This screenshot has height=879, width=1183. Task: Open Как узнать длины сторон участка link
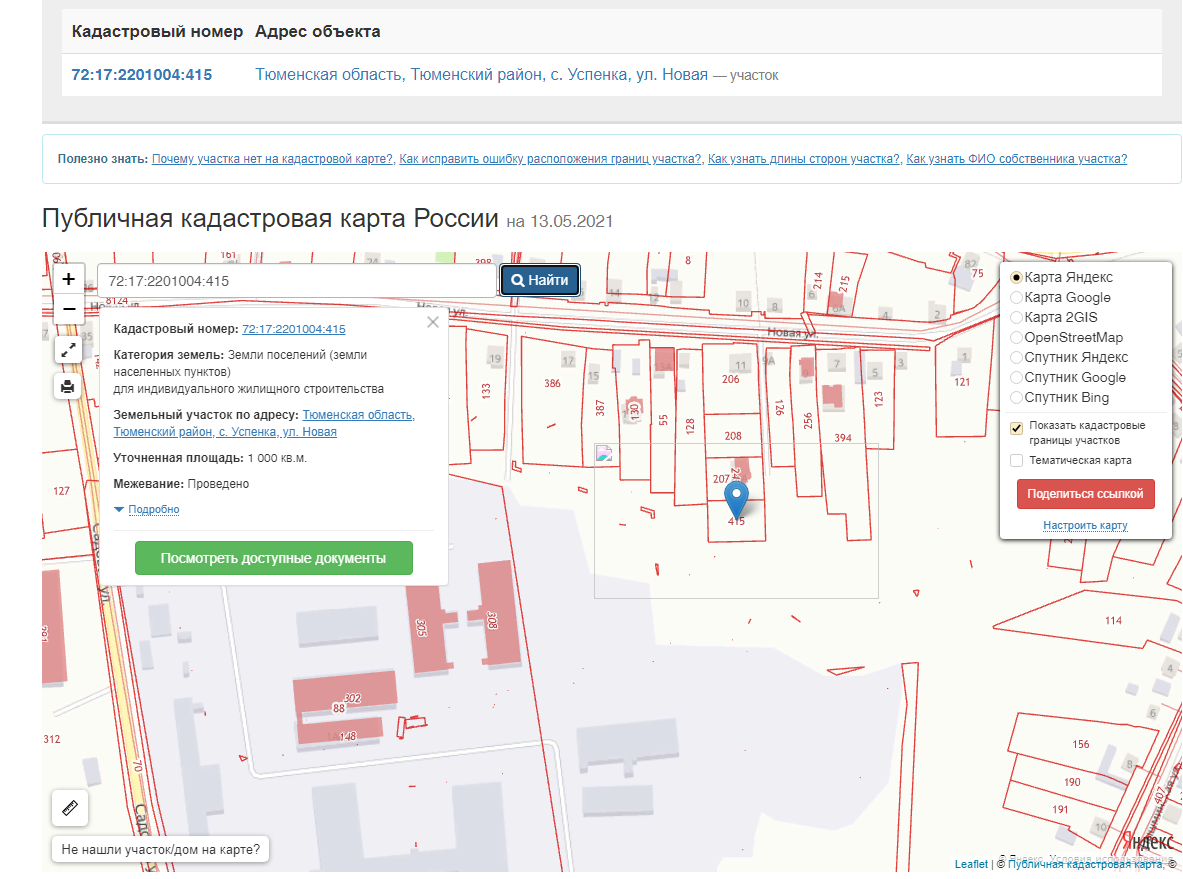tap(804, 158)
